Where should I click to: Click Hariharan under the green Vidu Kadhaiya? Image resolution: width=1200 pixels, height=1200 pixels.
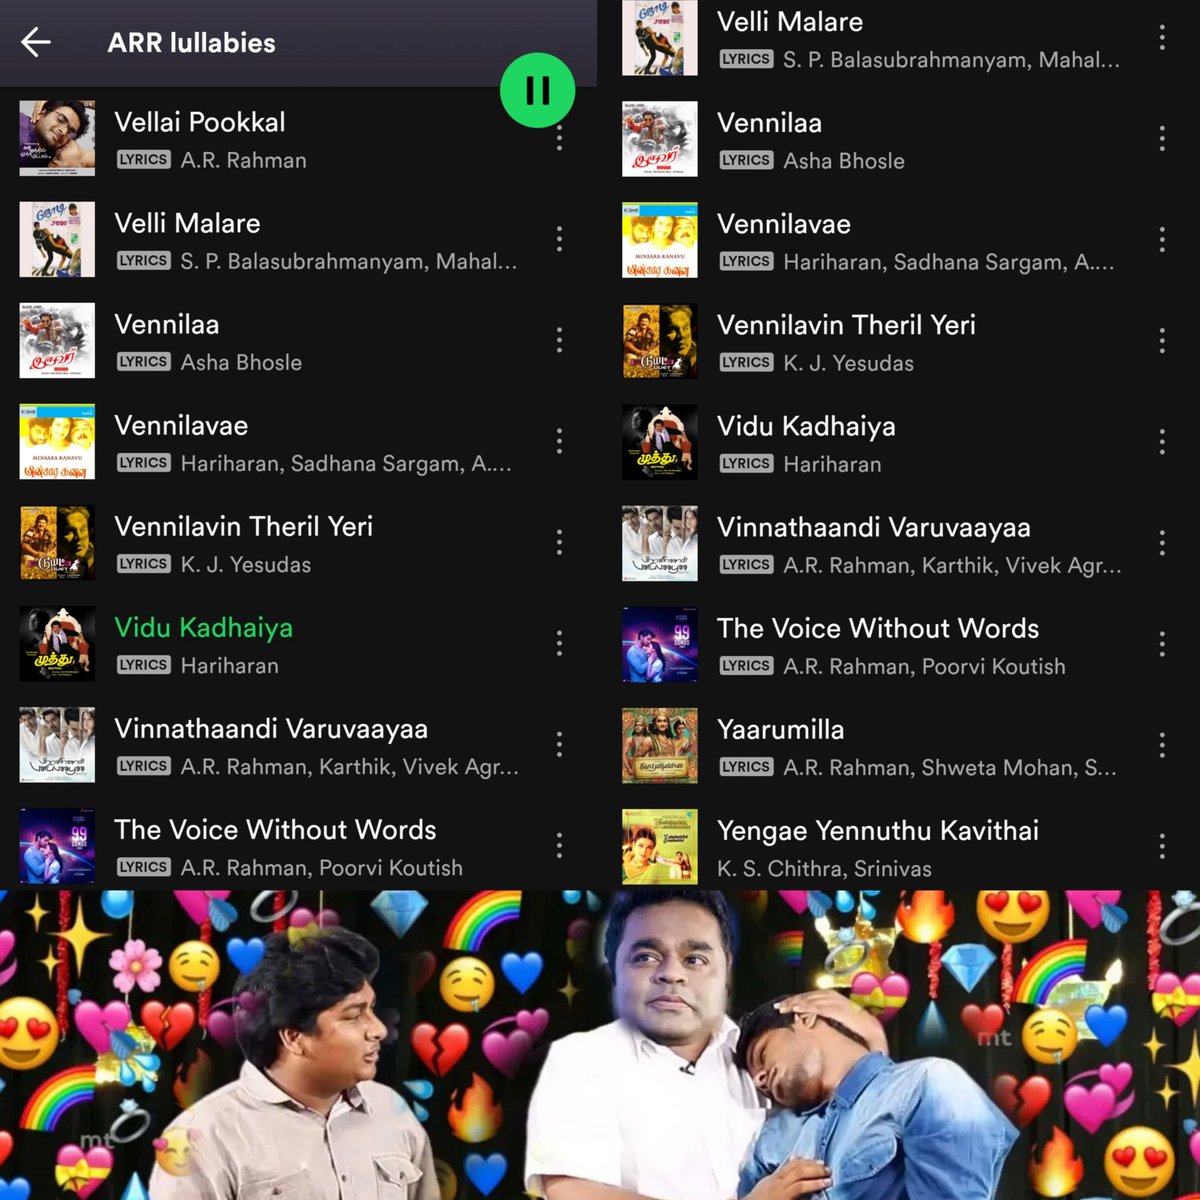[229, 665]
